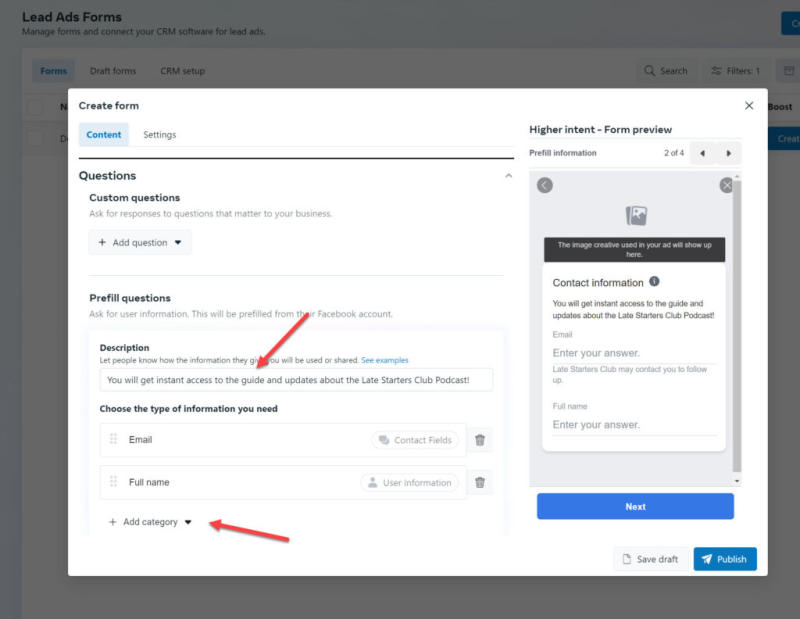The image size is (800, 619).
Task: Collapse the Questions section
Action: (x=508, y=176)
